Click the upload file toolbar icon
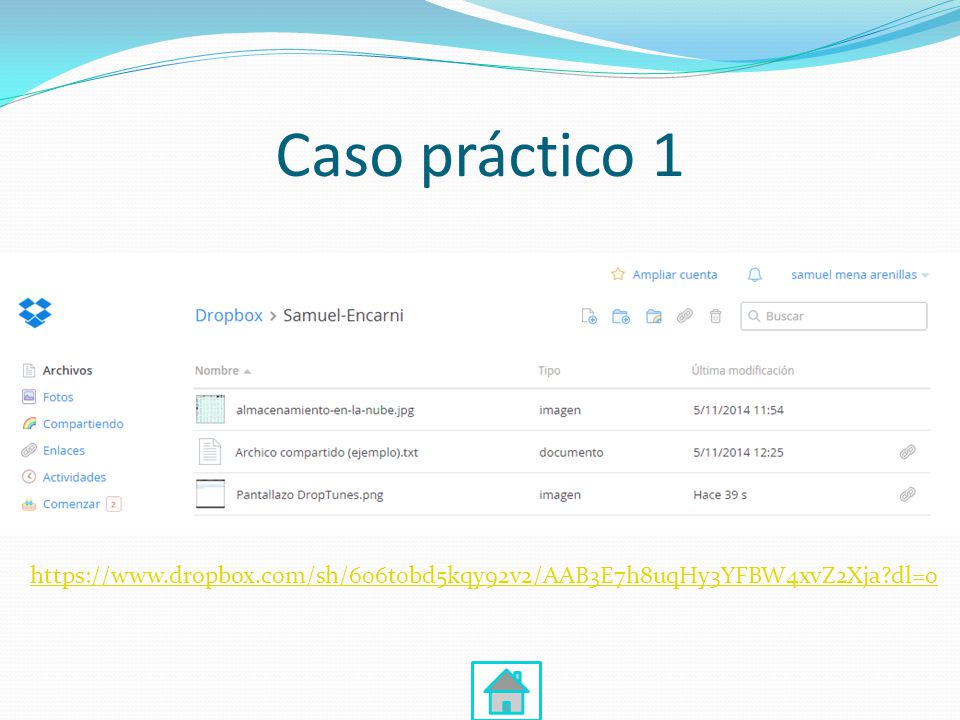960x720 pixels. pyautogui.click(x=589, y=316)
